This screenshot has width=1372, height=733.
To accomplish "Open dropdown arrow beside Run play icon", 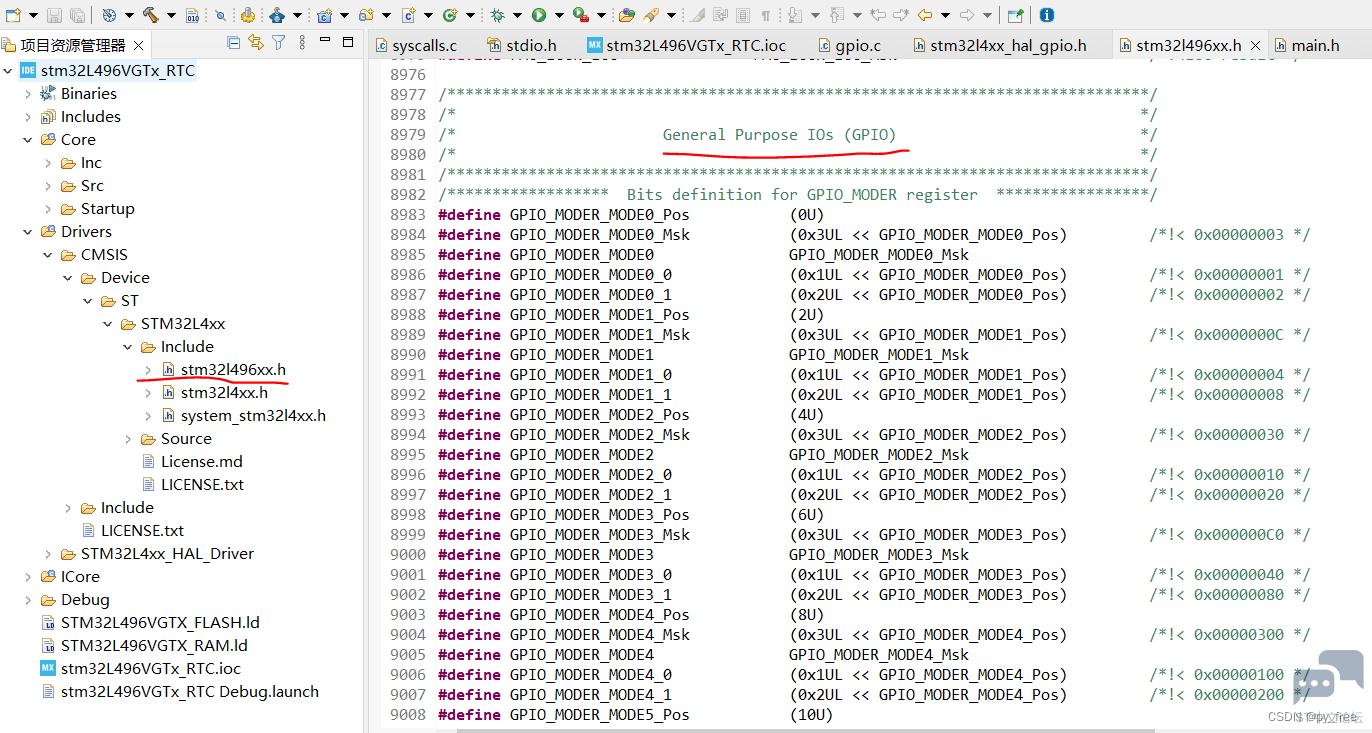I will coord(558,16).
